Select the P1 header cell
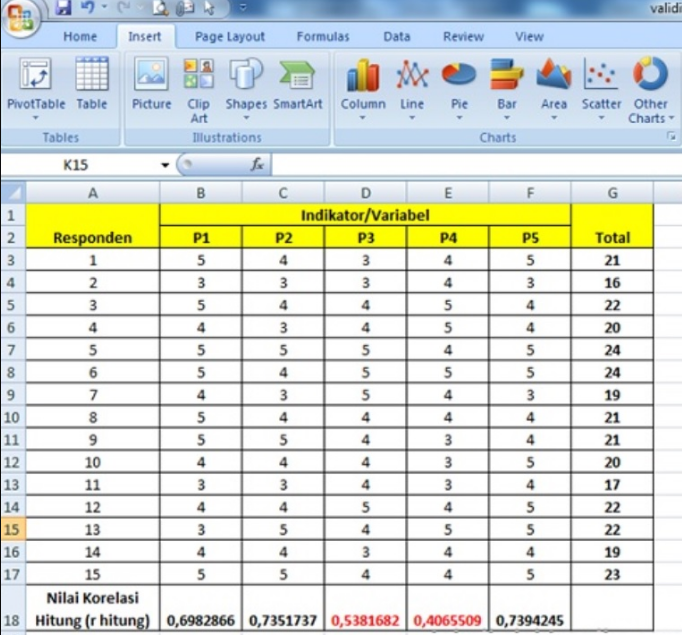The height and width of the screenshot is (635, 682). click(201, 238)
